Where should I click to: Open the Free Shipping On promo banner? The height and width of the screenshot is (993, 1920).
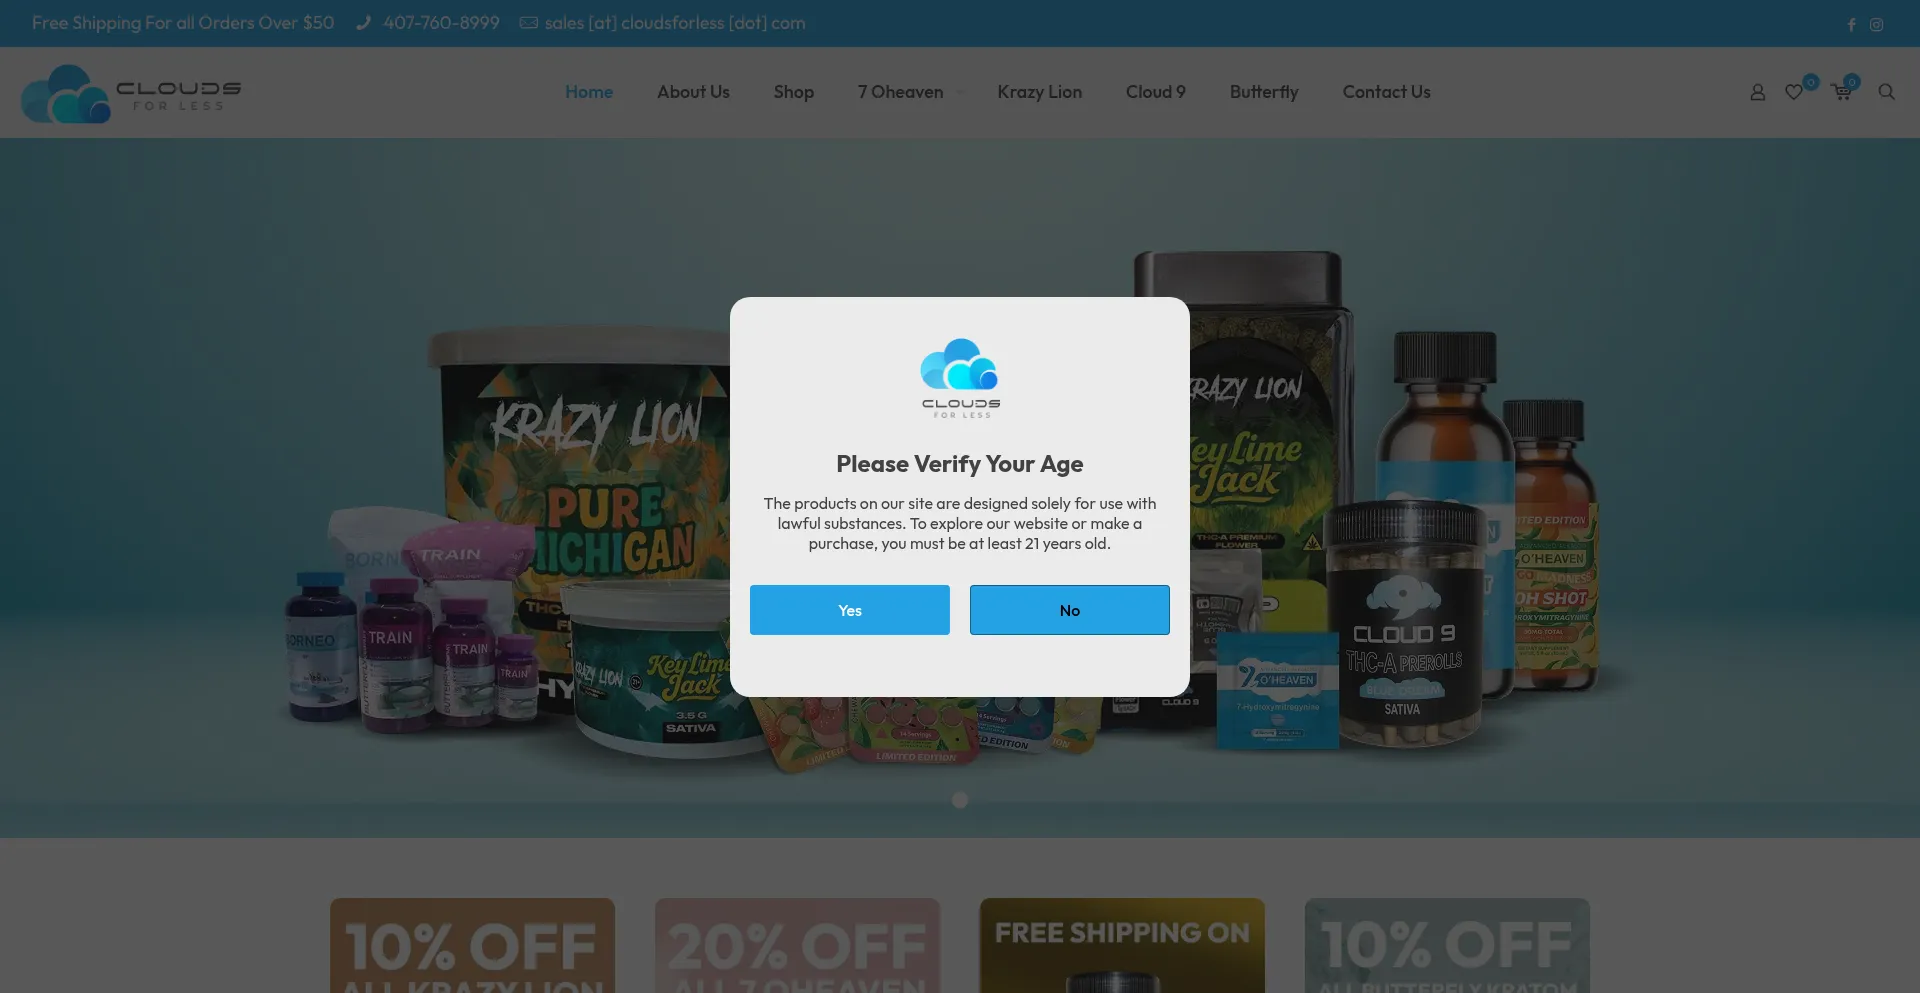click(x=1122, y=945)
